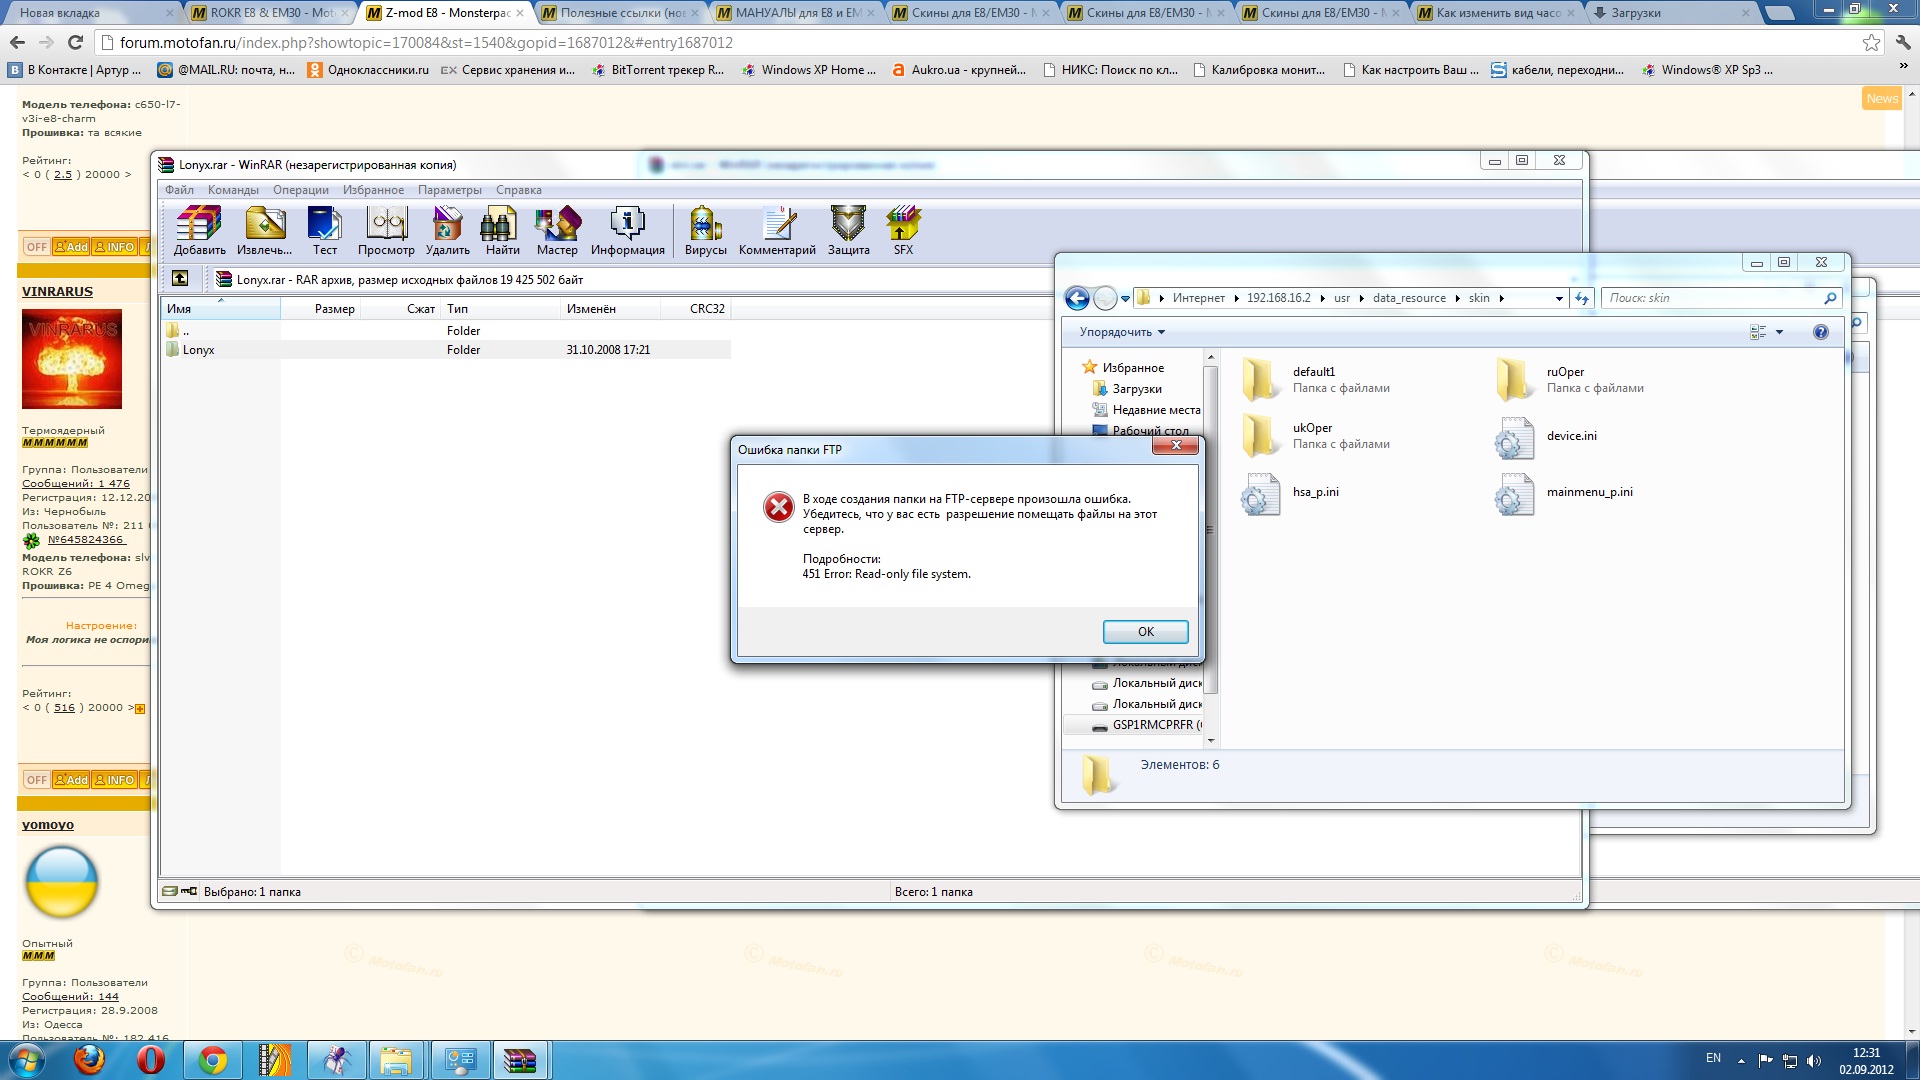Go up one folder level in WinRAR
The height and width of the screenshot is (1080, 1920).
click(180, 279)
